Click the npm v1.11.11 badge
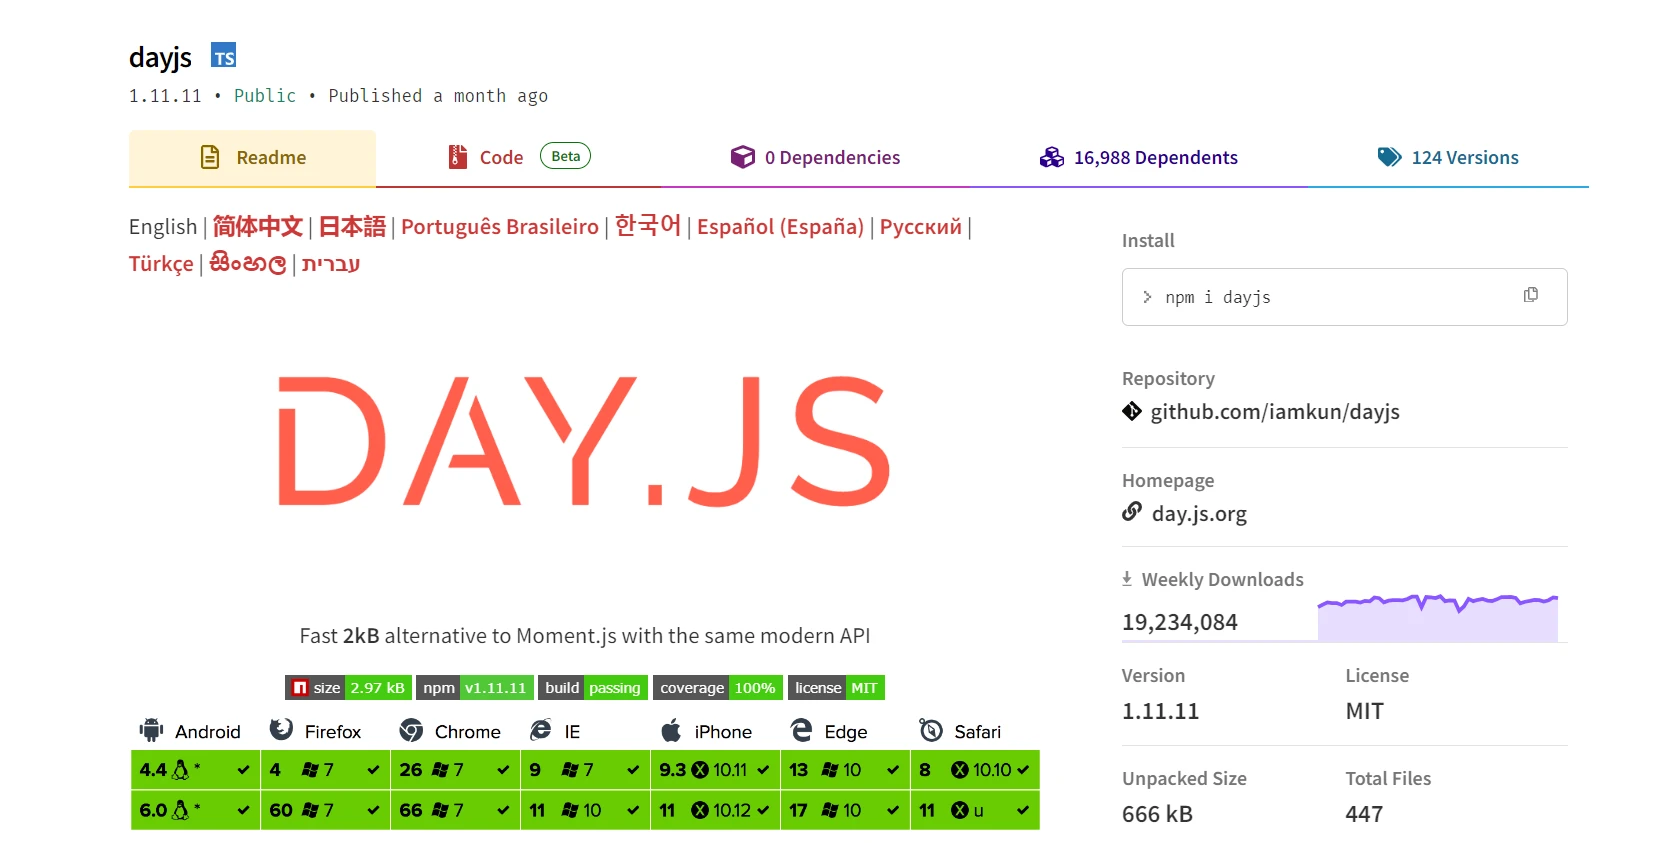The image size is (1677, 843). click(475, 688)
